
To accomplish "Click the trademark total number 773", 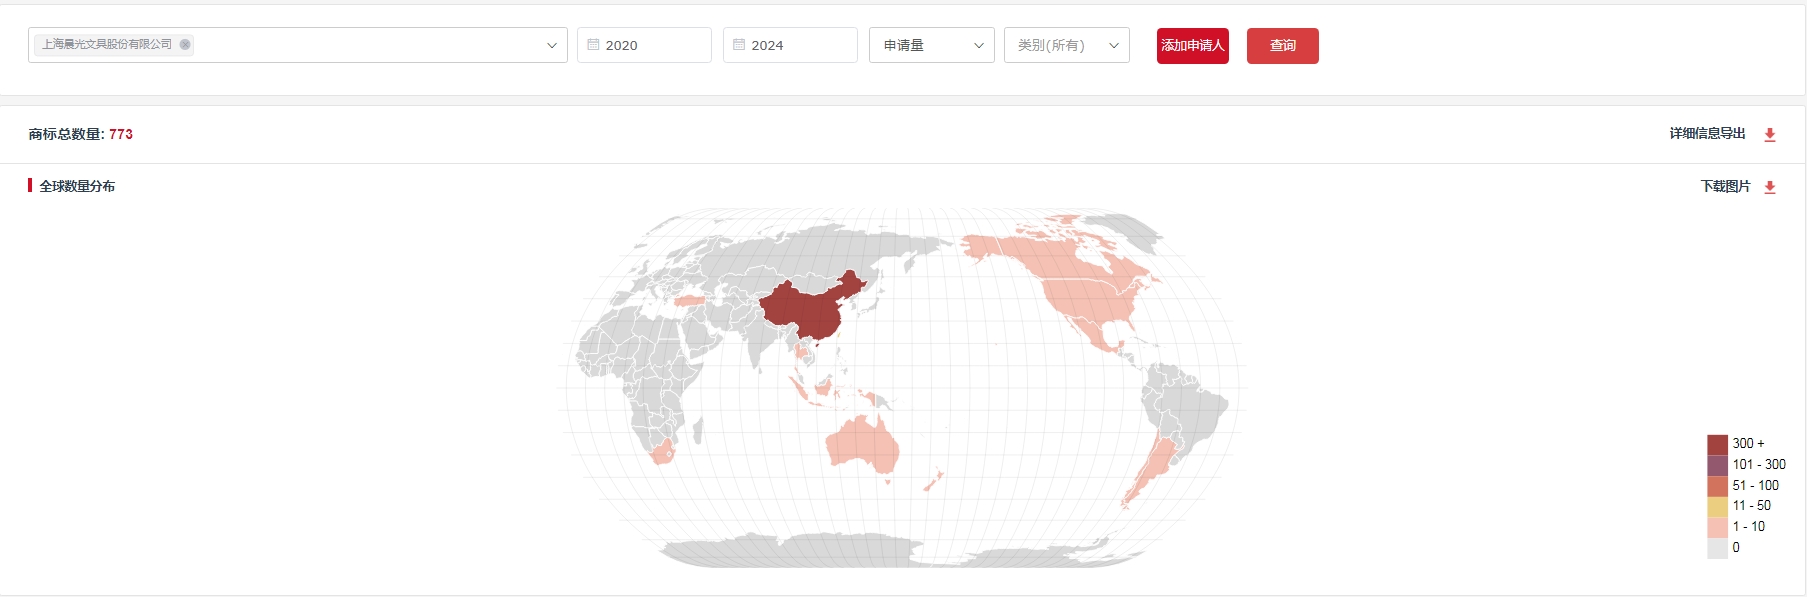I will [121, 134].
